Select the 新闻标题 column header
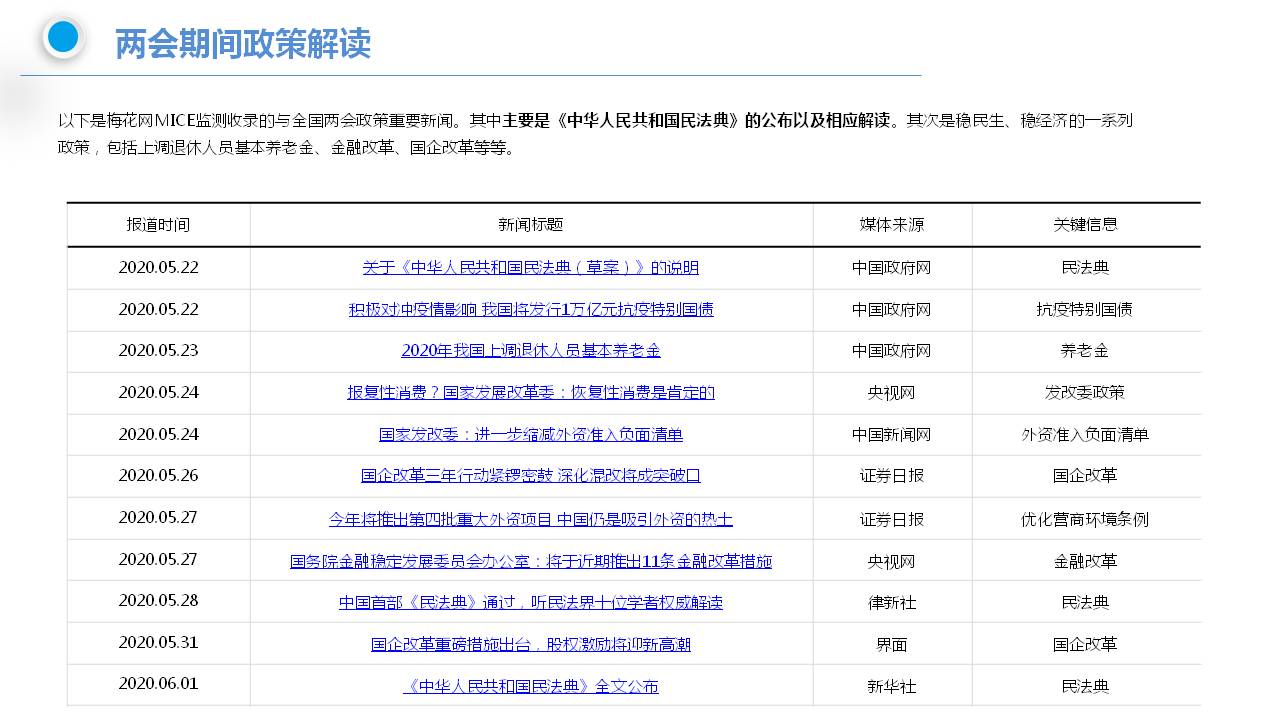This screenshot has height=720, width=1280. [x=530, y=225]
